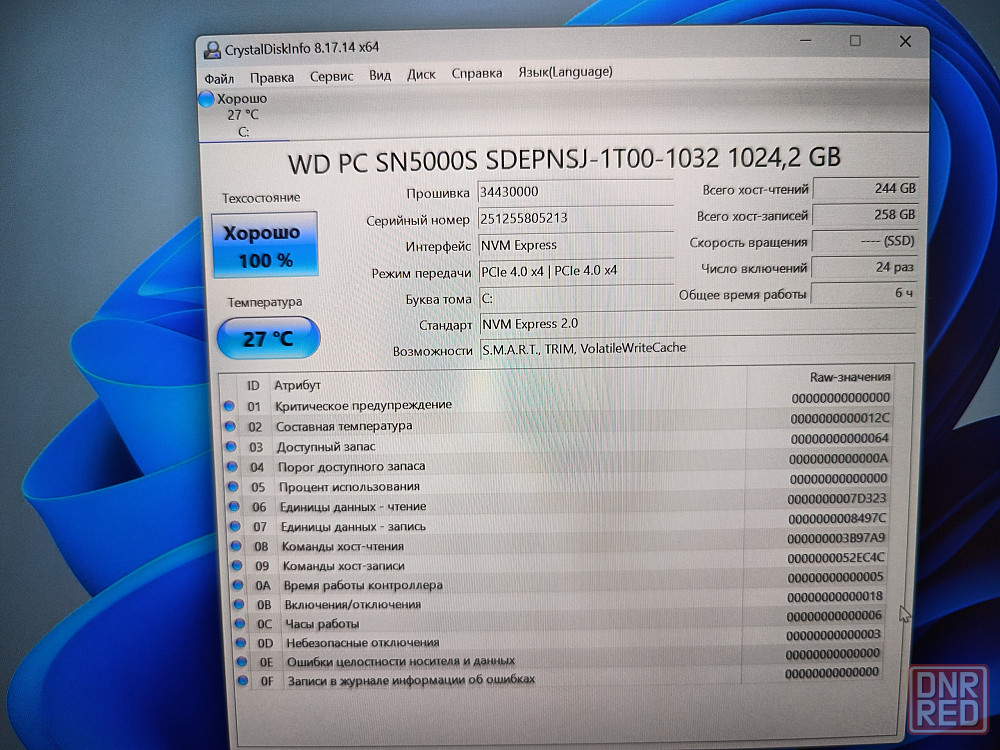This screenshot has height=750, width=1000.
Task: Click the ID column header
Action: point(253,386)
